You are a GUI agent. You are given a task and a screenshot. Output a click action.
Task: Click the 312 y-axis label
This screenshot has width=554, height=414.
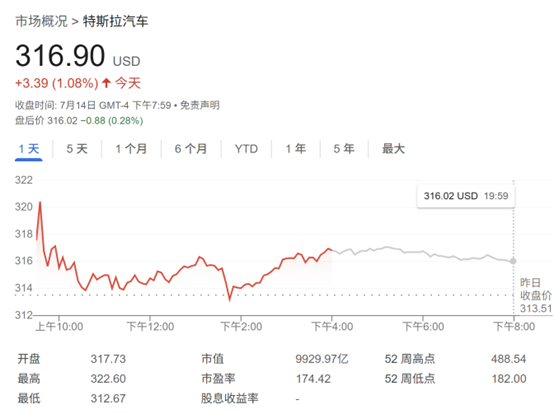click(x=24, y=315)
